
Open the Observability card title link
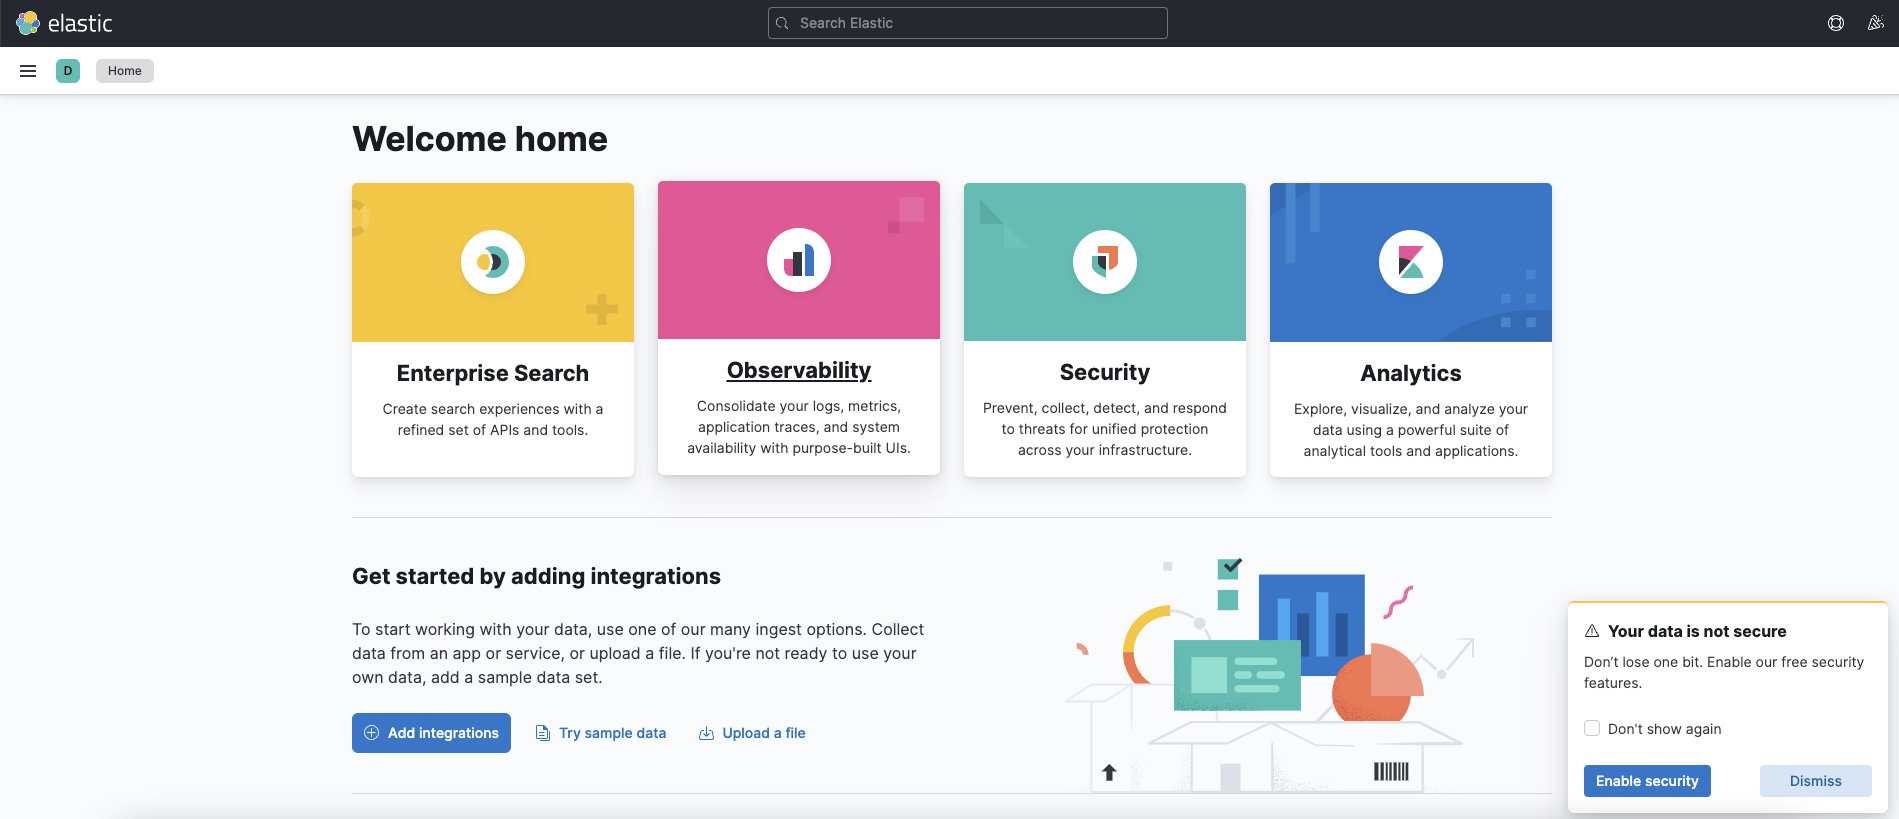(799, 370)
